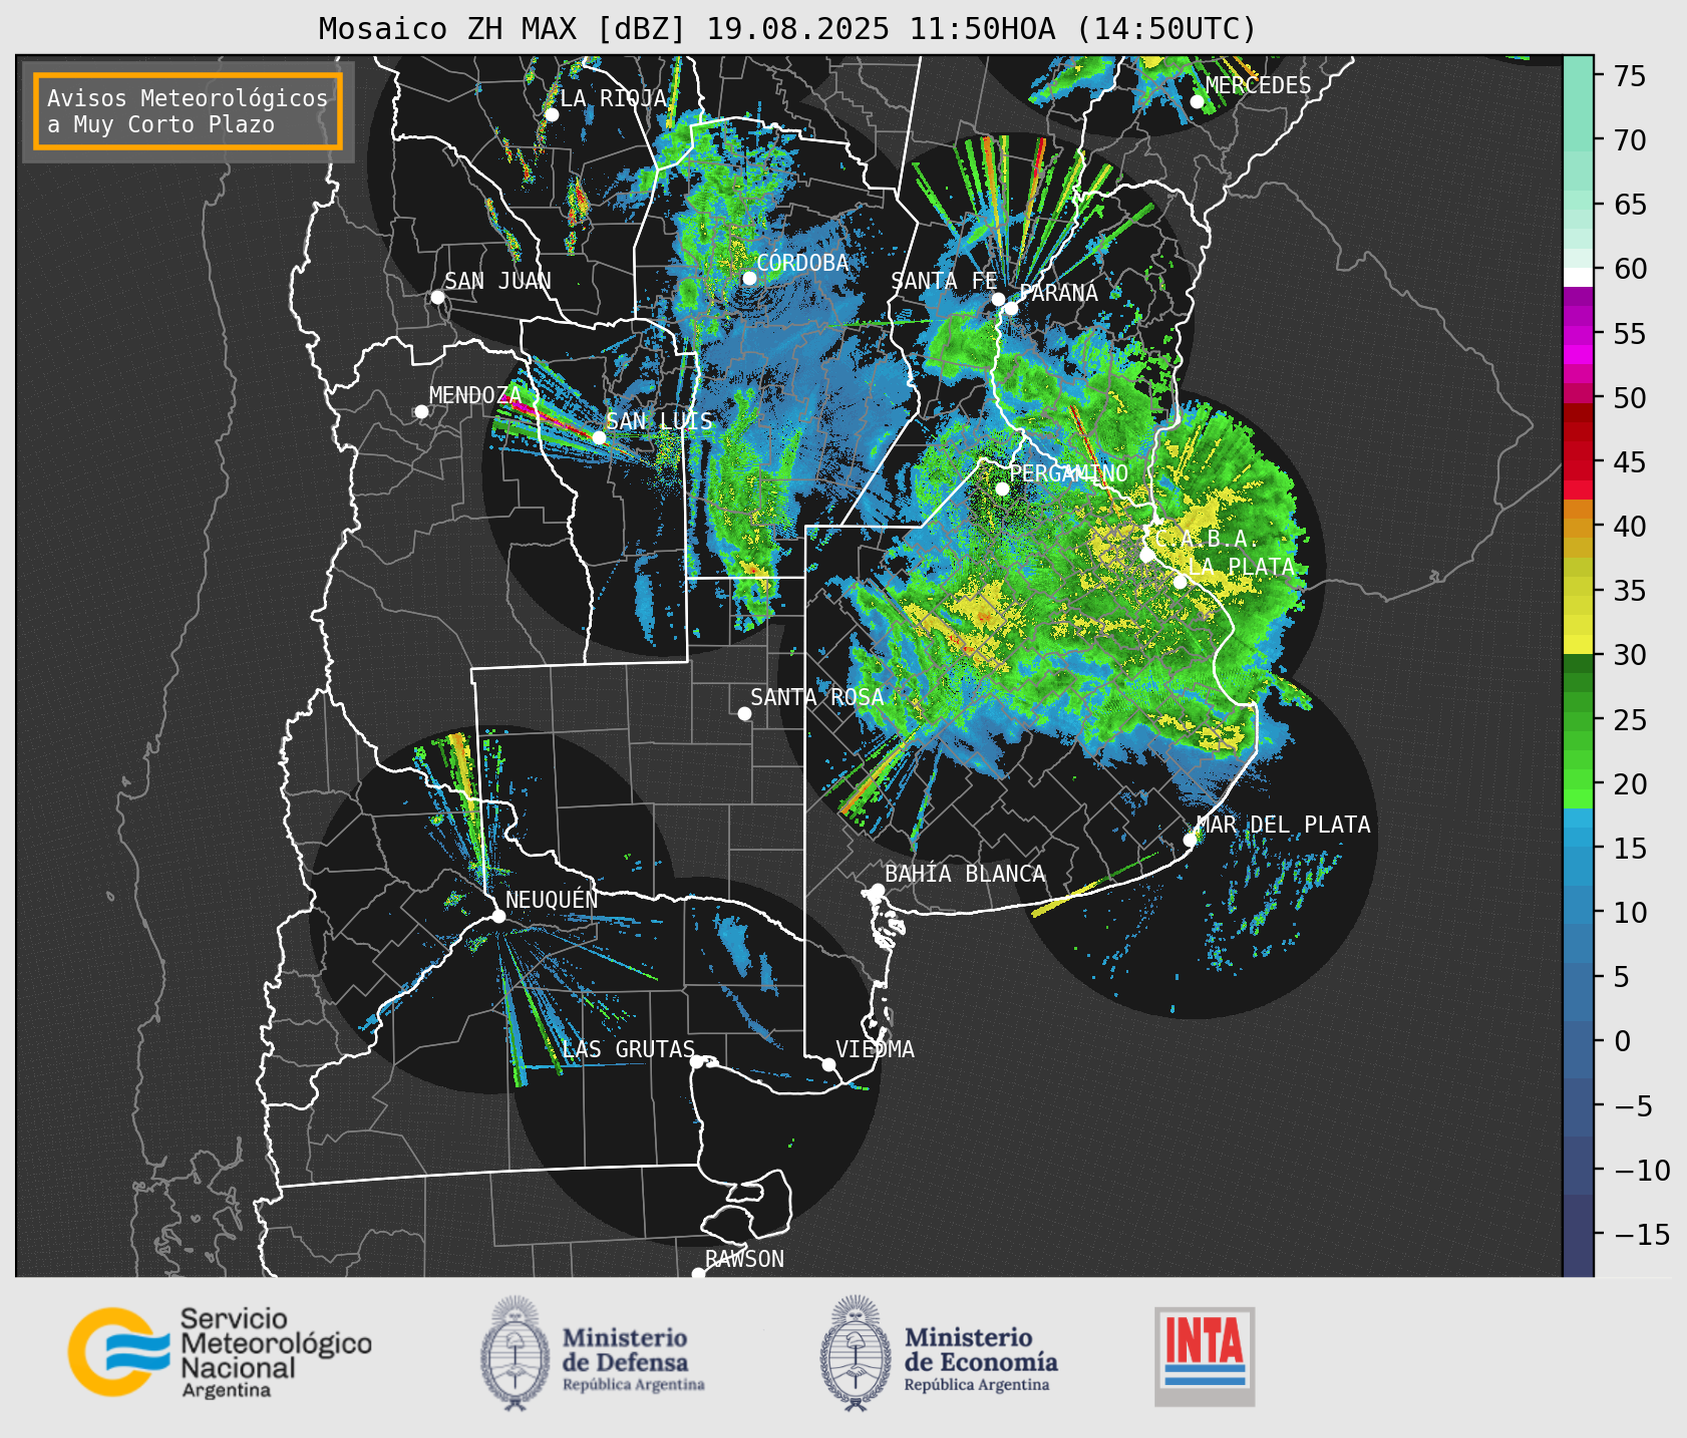Click the Viedma city marker dot
Screen dimensions: 1687x1438
coord(829,1064)
